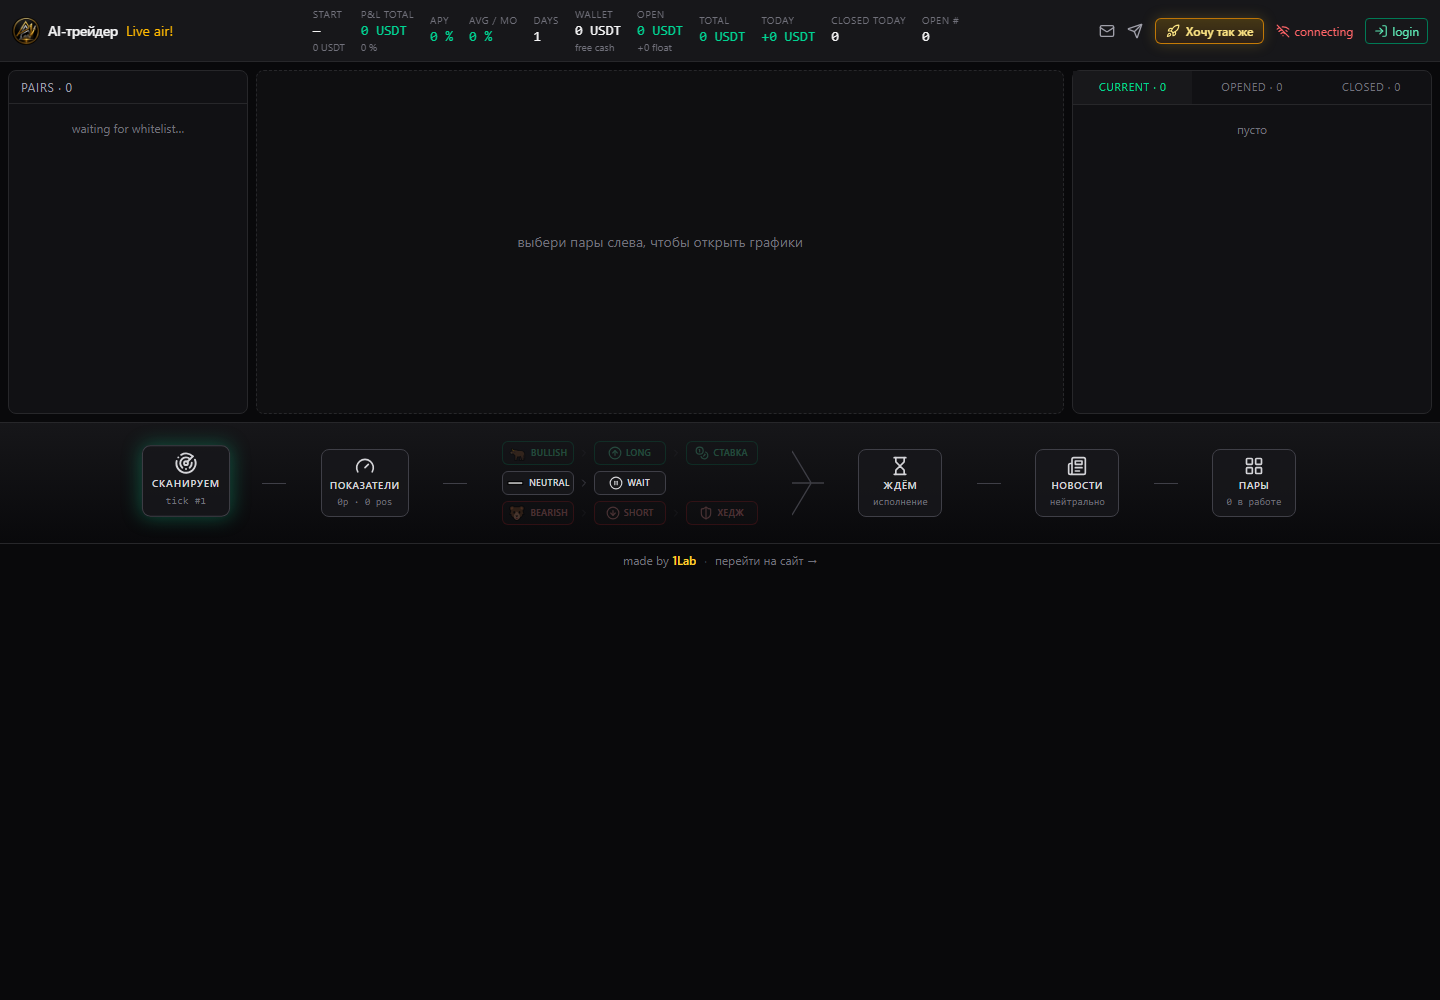Open the mail envelope icon
This screenshot has width=1440, height=1000.
[x=1107, y=31]
